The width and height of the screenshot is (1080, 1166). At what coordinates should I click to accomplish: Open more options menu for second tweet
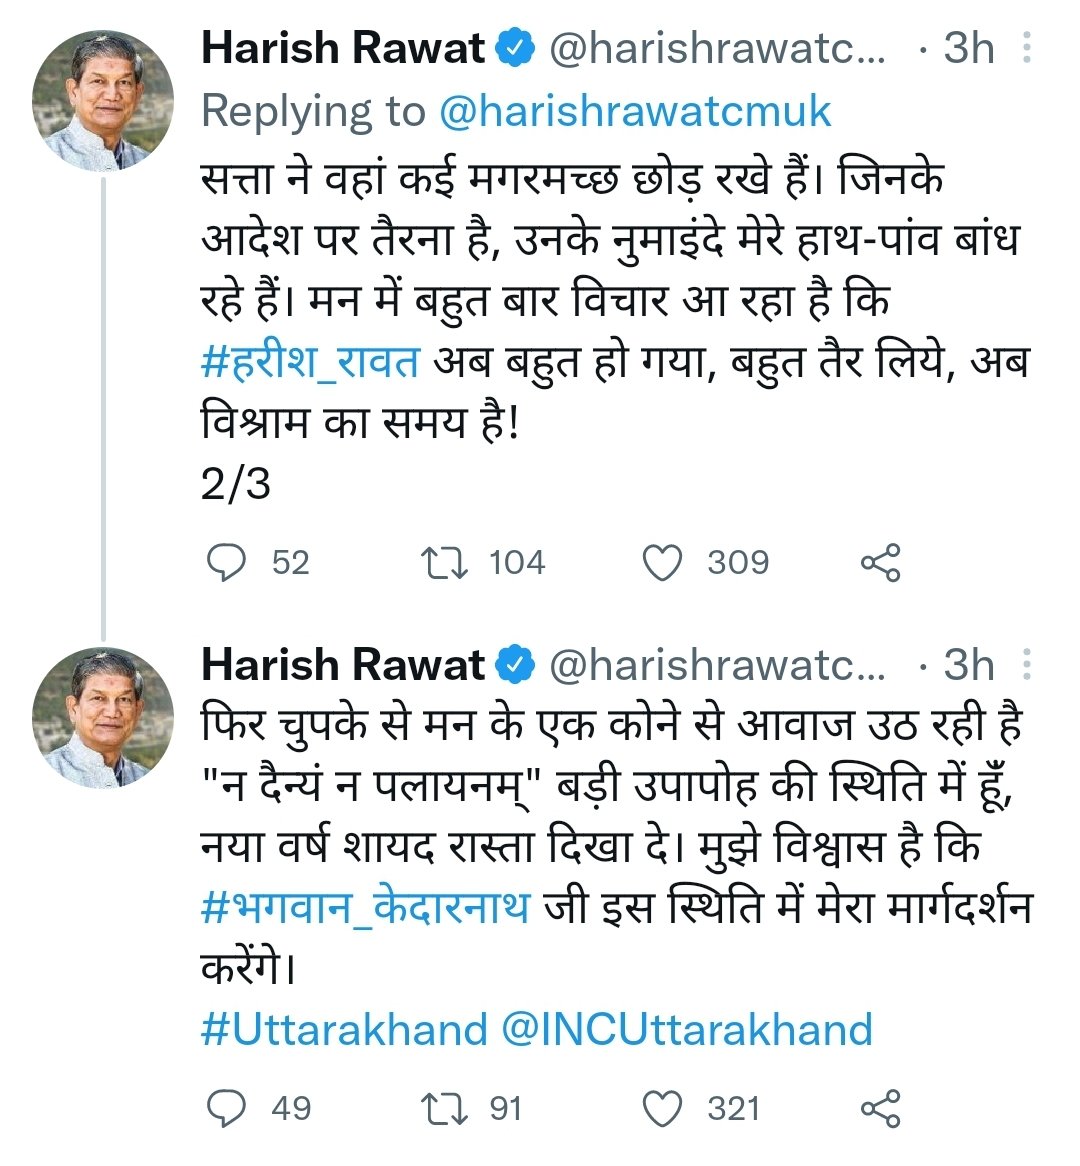tap(1027, 665)
